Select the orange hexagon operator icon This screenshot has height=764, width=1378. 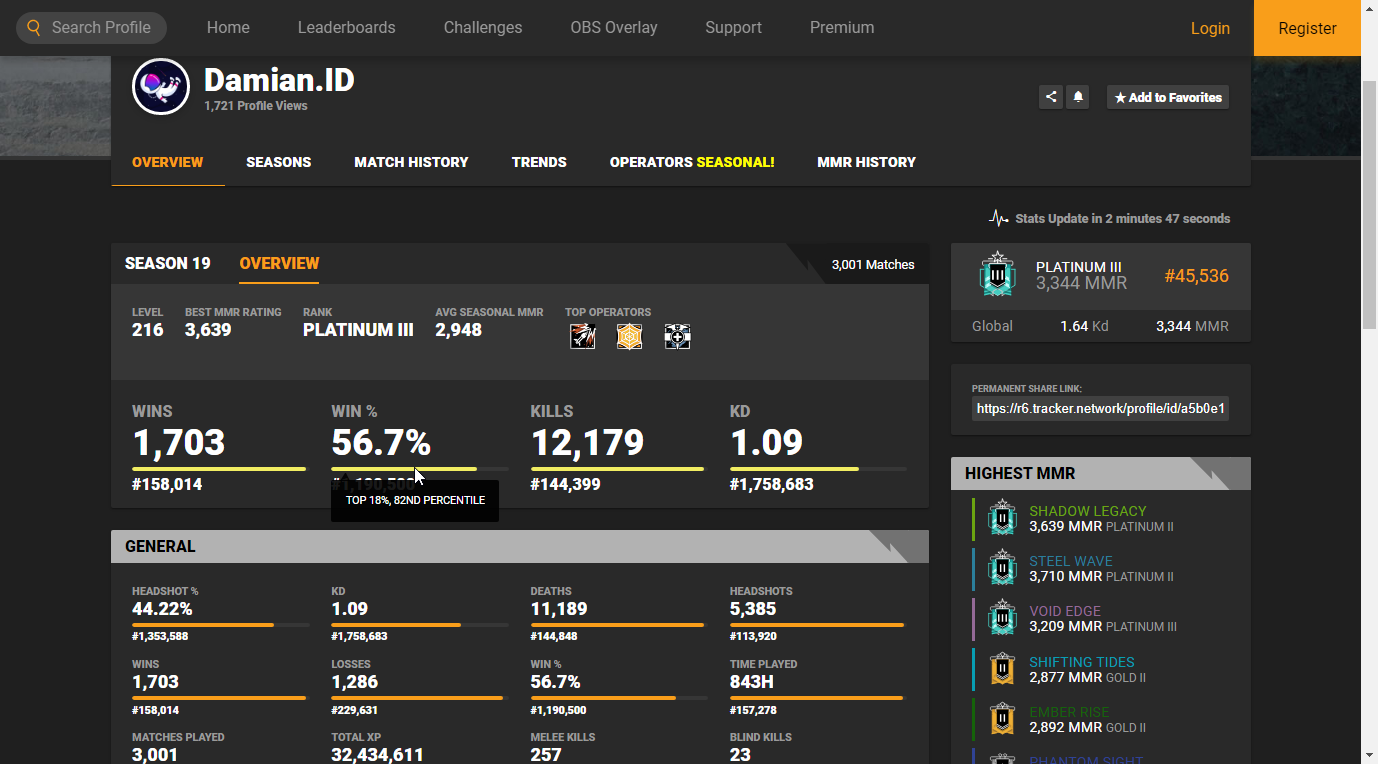[629, 337]
